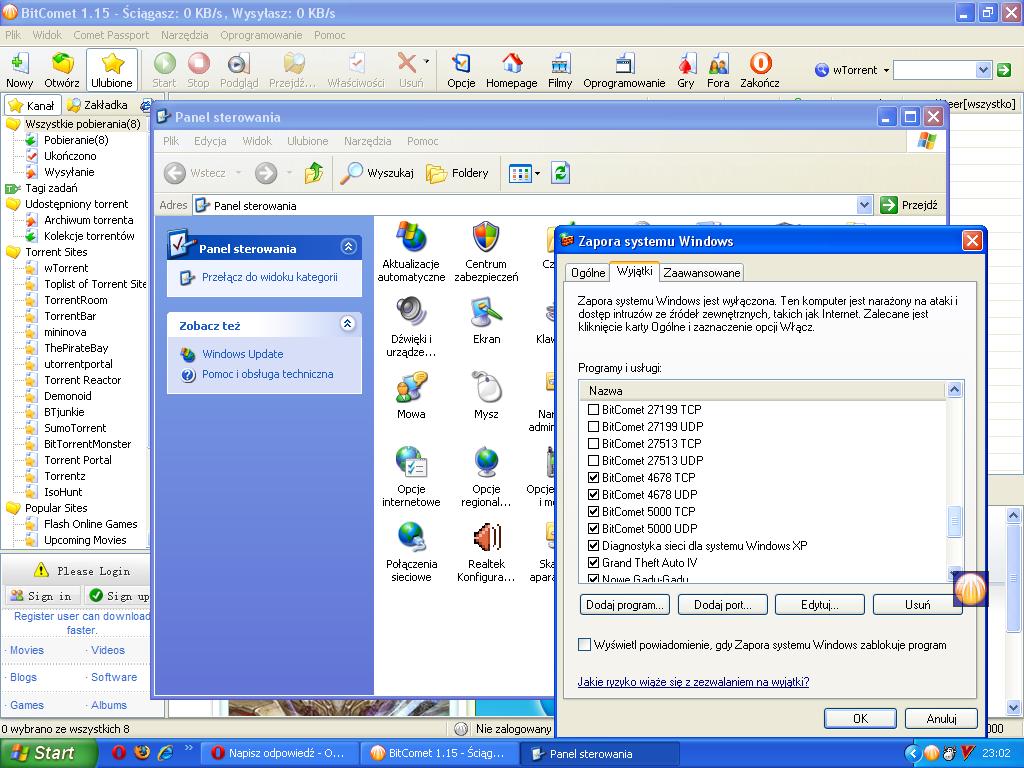Open the wTorrent search engine dropdown
This screenshot has height=768, width=1024.
[x=886, y=70]
